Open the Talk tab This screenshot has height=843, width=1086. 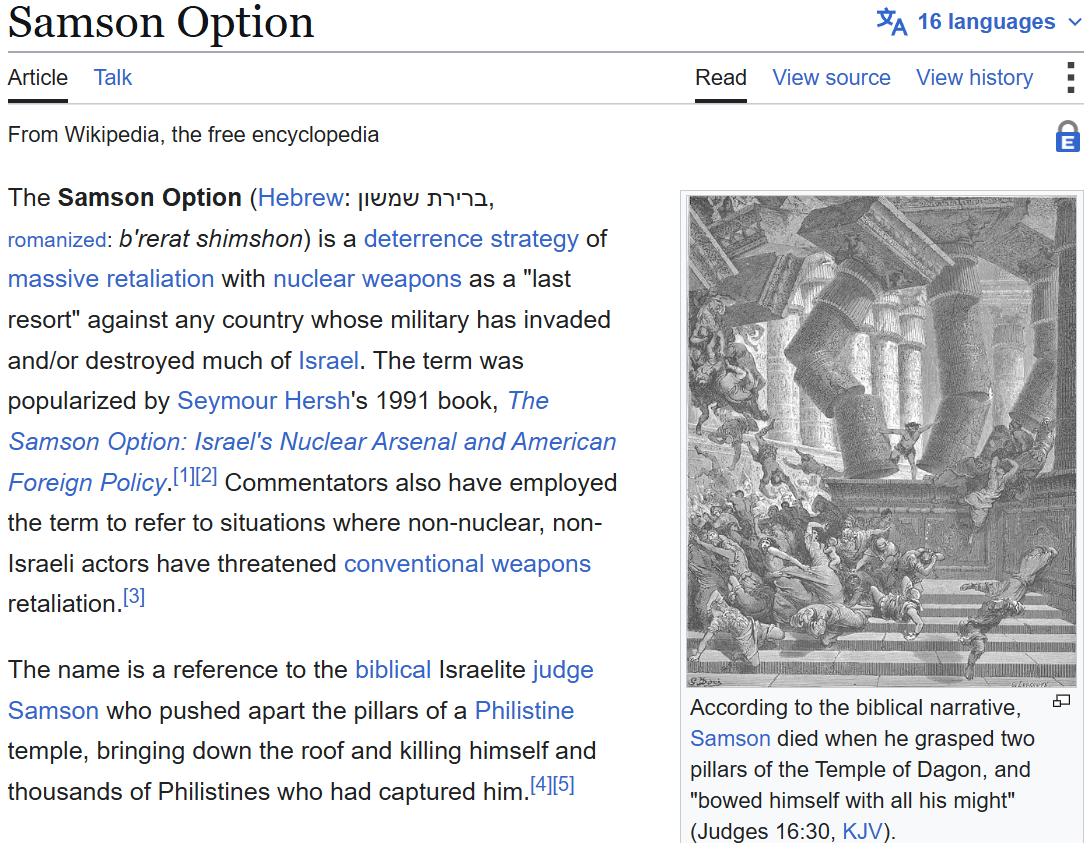coord(112,78)
